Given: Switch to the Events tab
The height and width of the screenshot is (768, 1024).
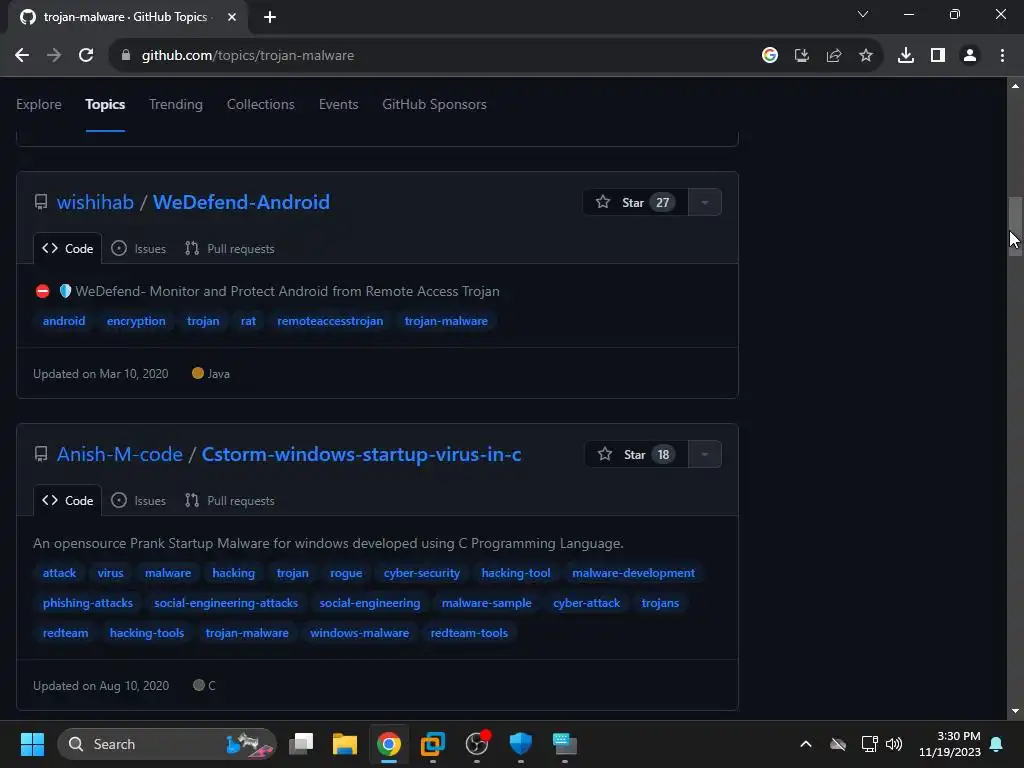Looking at the screenshot, I should pyautogui.click(x=338, y=104).
